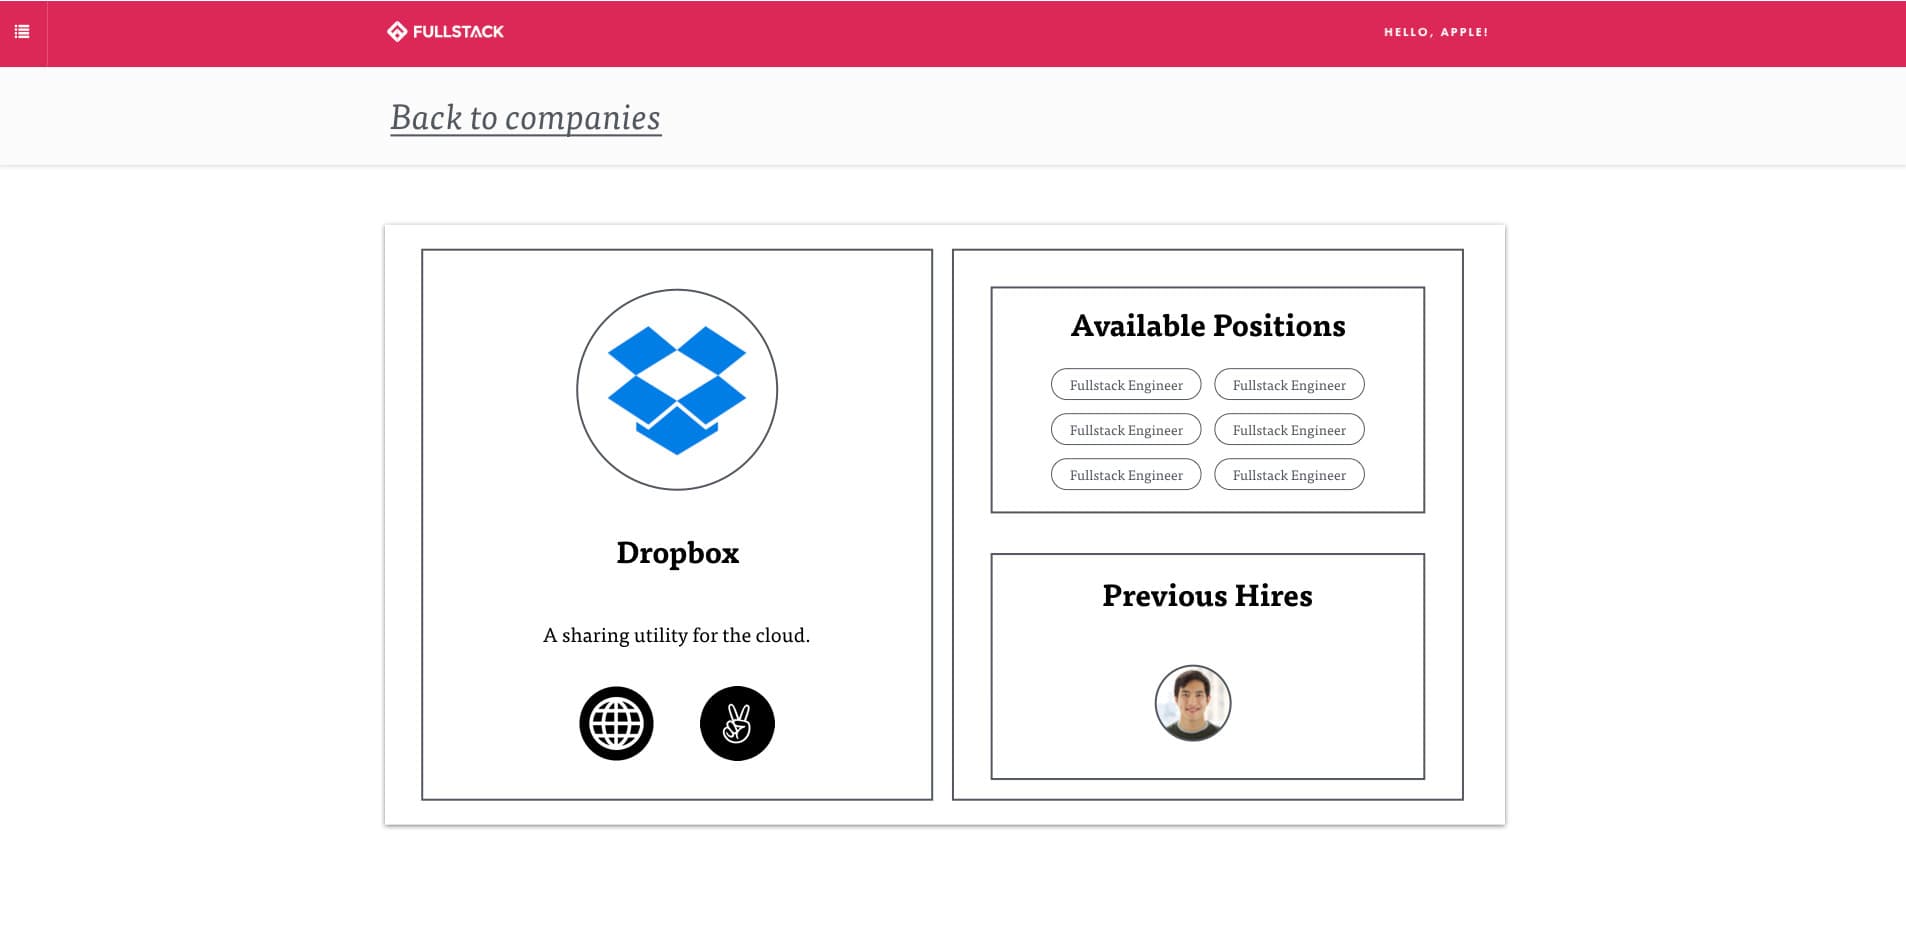Open the hamburger menu in header
1906x947 pixels.
coord(22,32)
